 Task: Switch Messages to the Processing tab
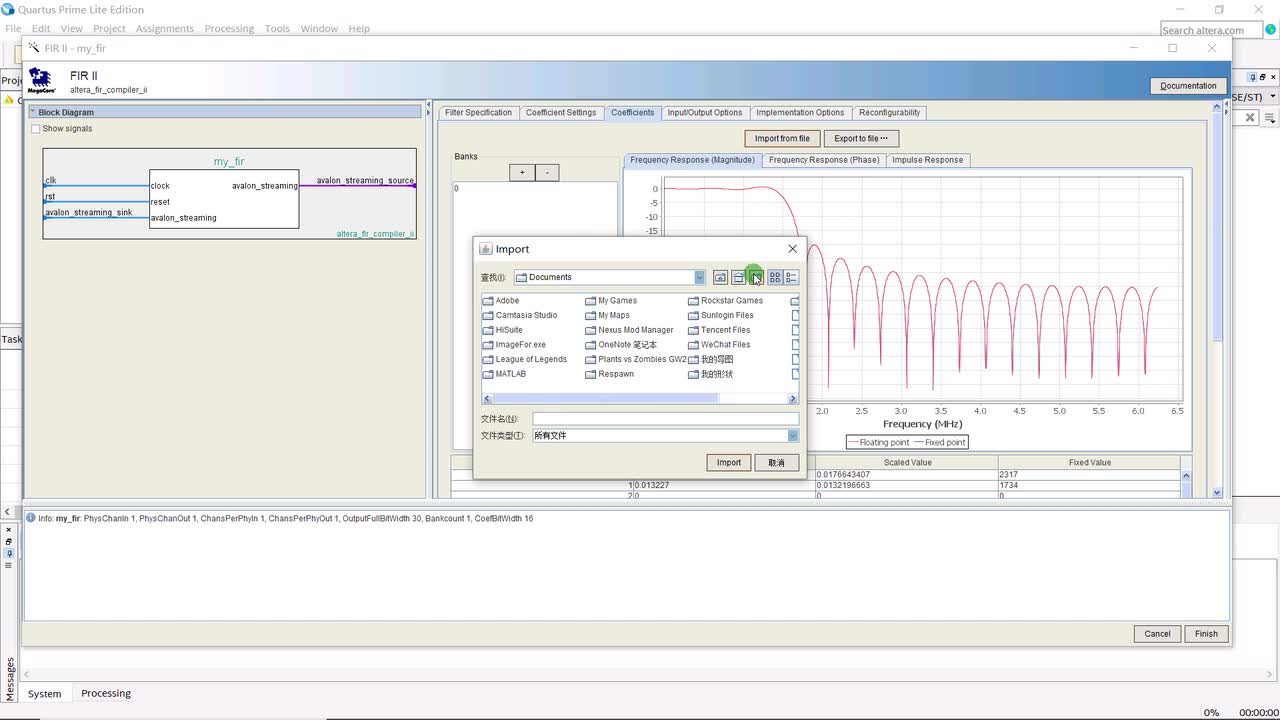pos(106,693)
